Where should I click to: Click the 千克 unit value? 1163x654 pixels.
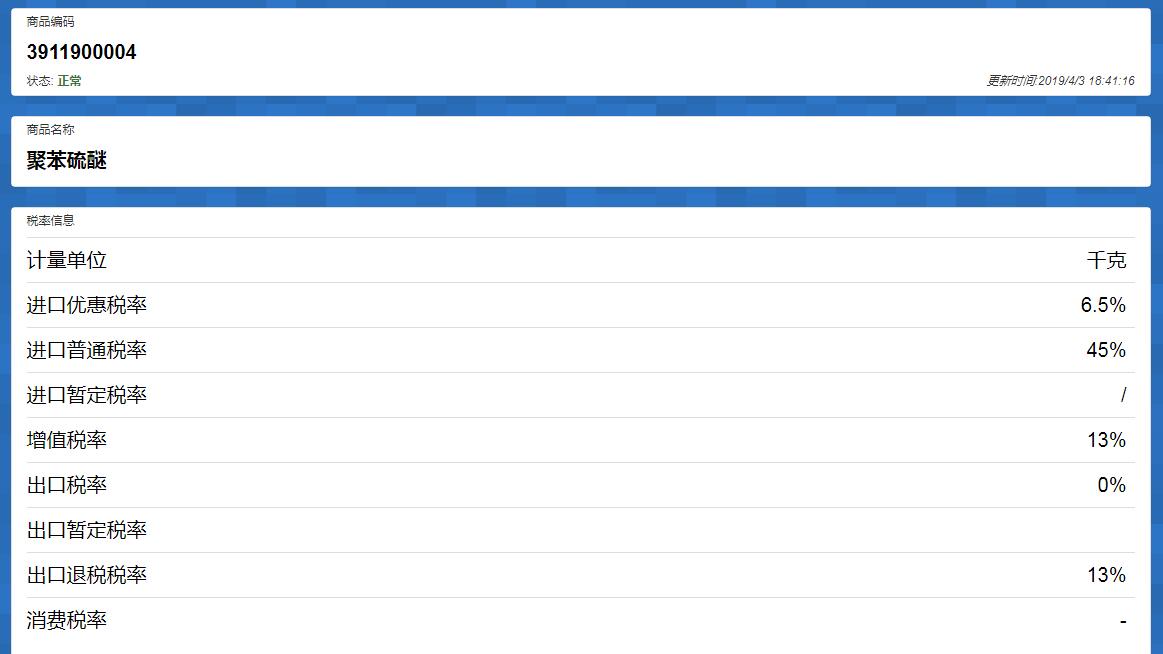click(1106, 260)
